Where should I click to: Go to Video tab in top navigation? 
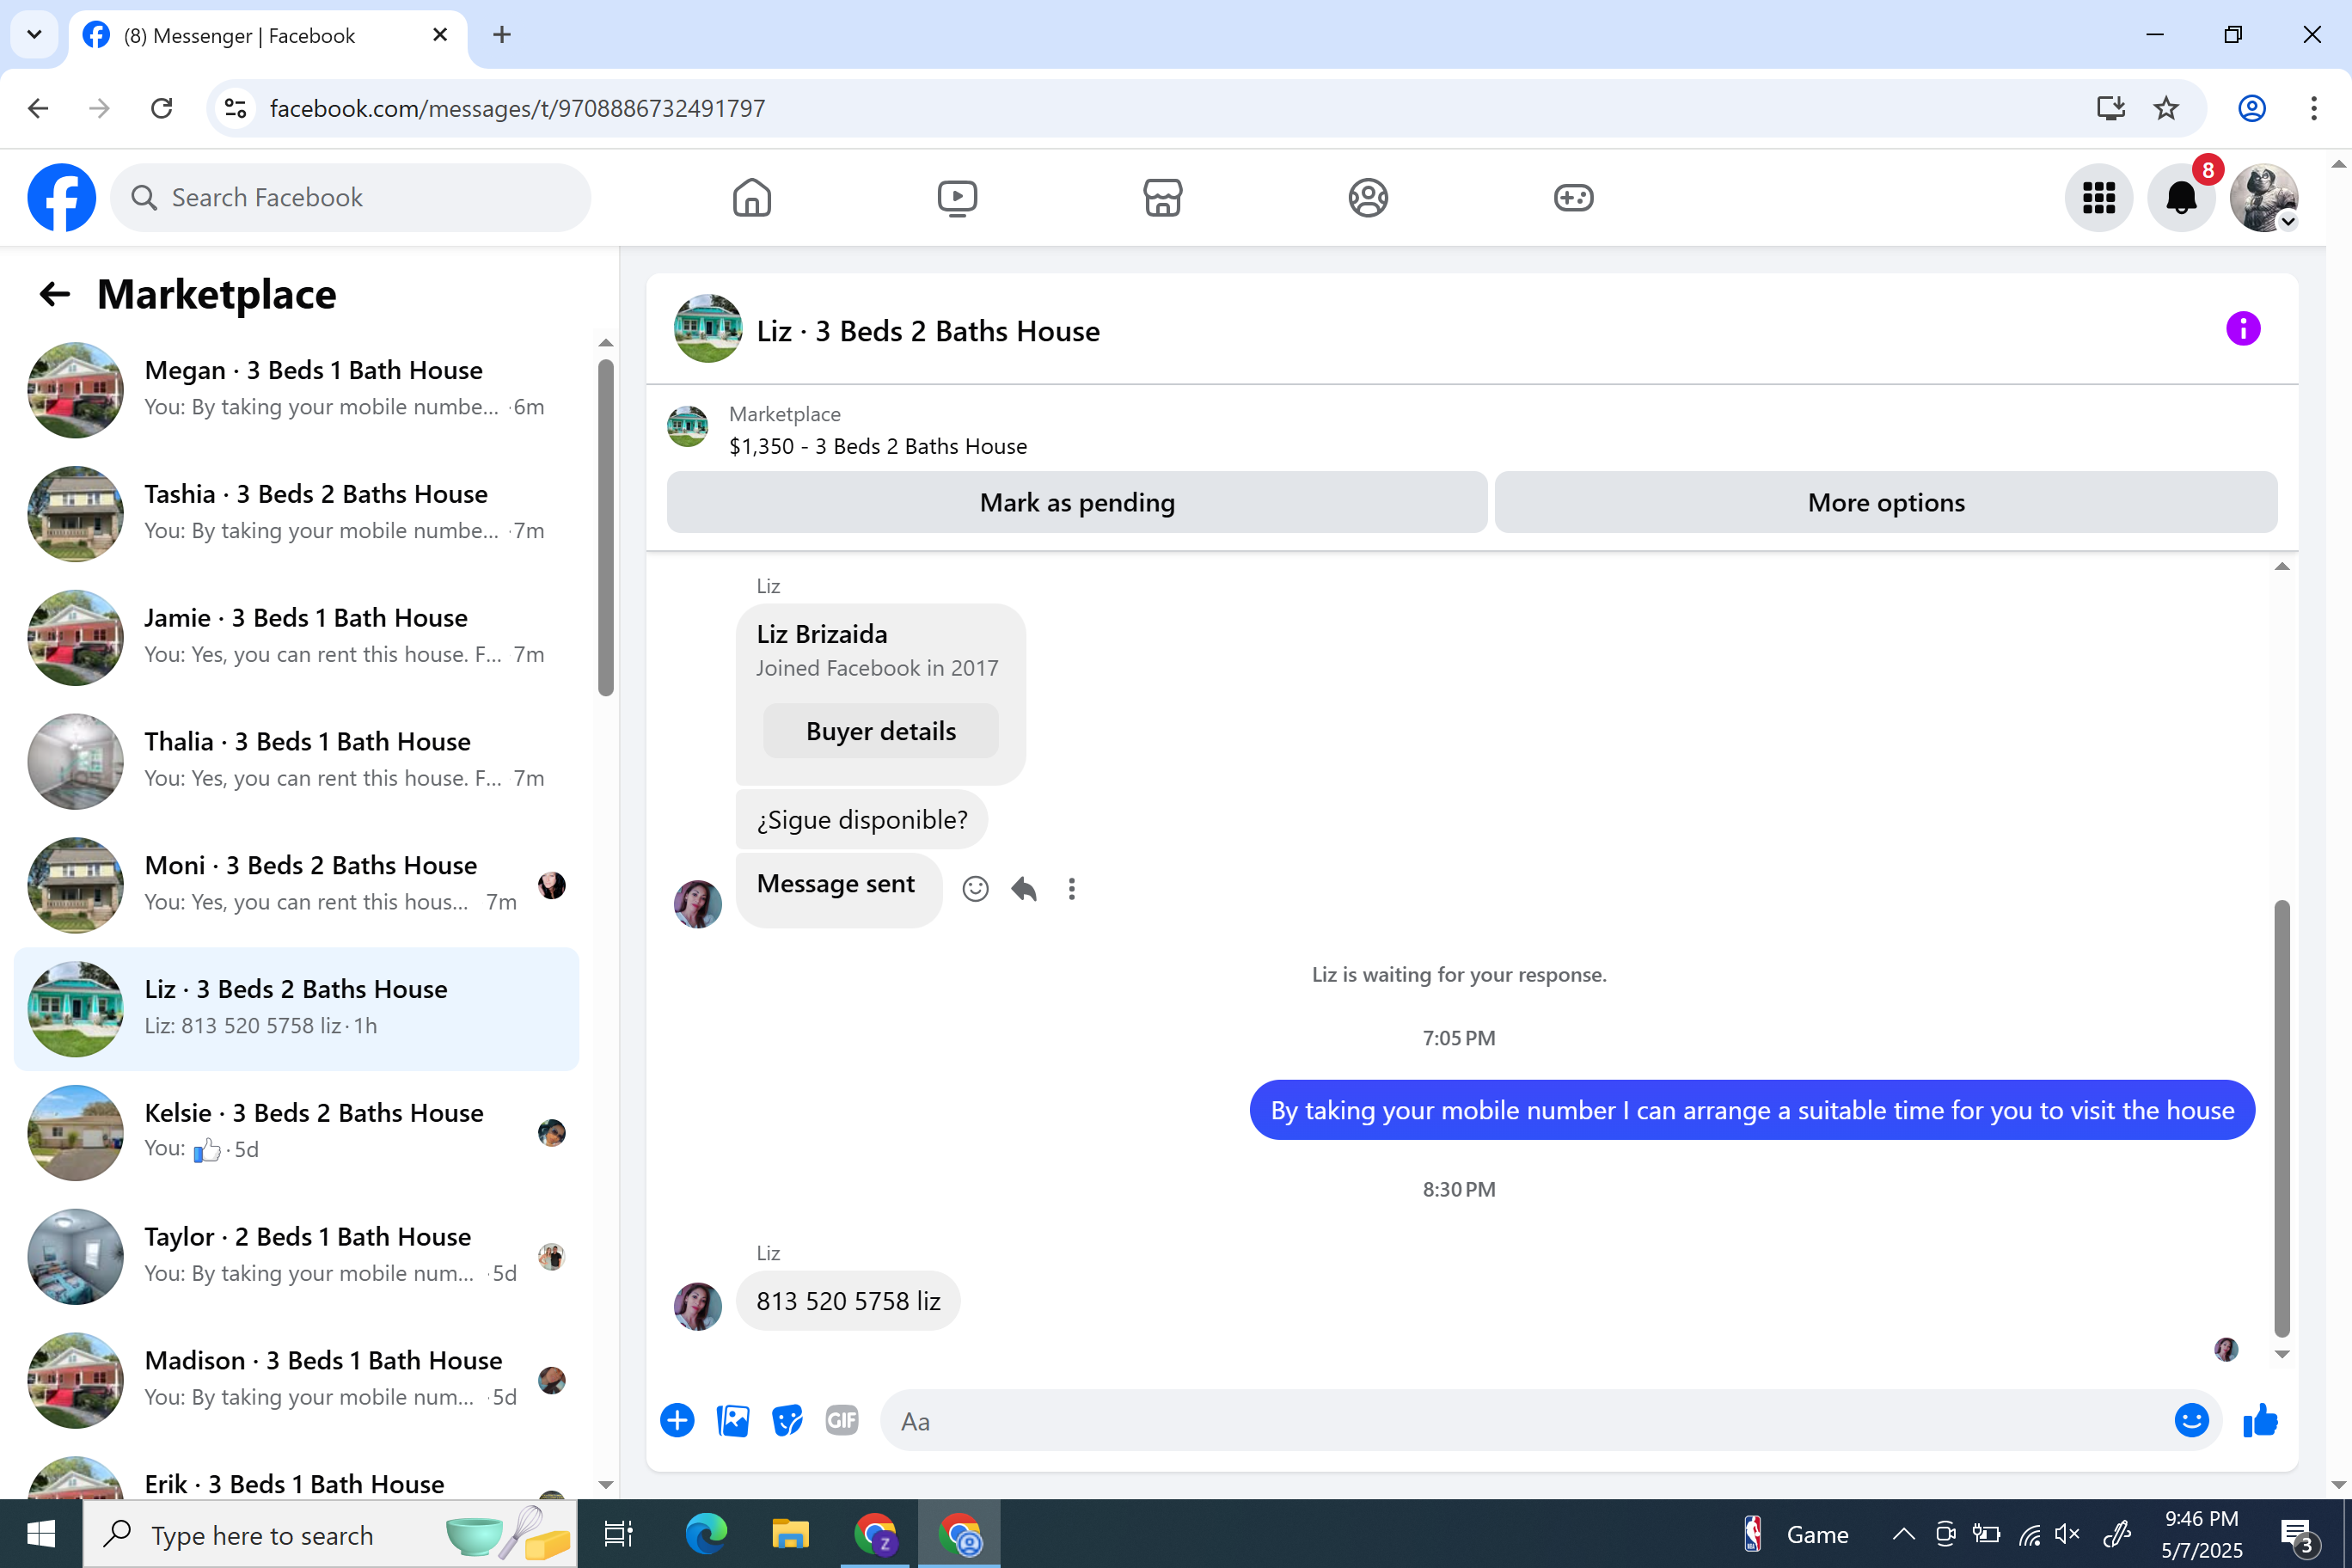coord(957,198)
